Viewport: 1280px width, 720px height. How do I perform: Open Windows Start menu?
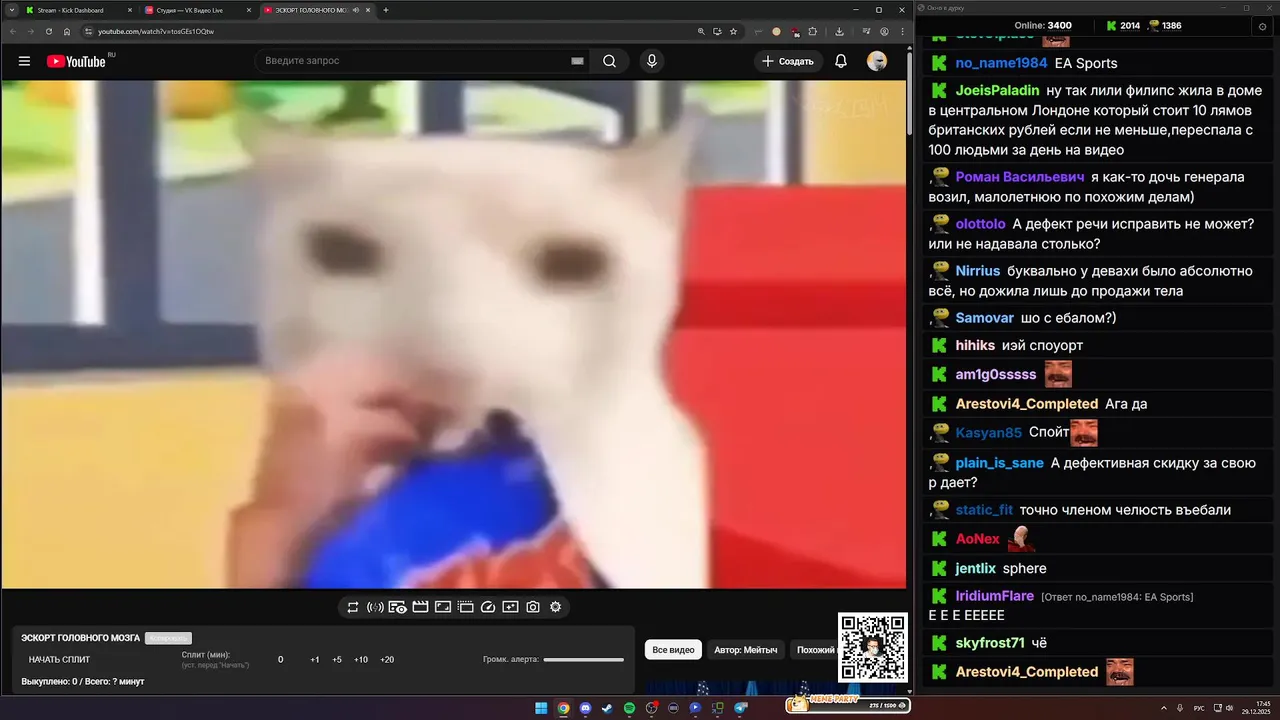click(541, 708)
